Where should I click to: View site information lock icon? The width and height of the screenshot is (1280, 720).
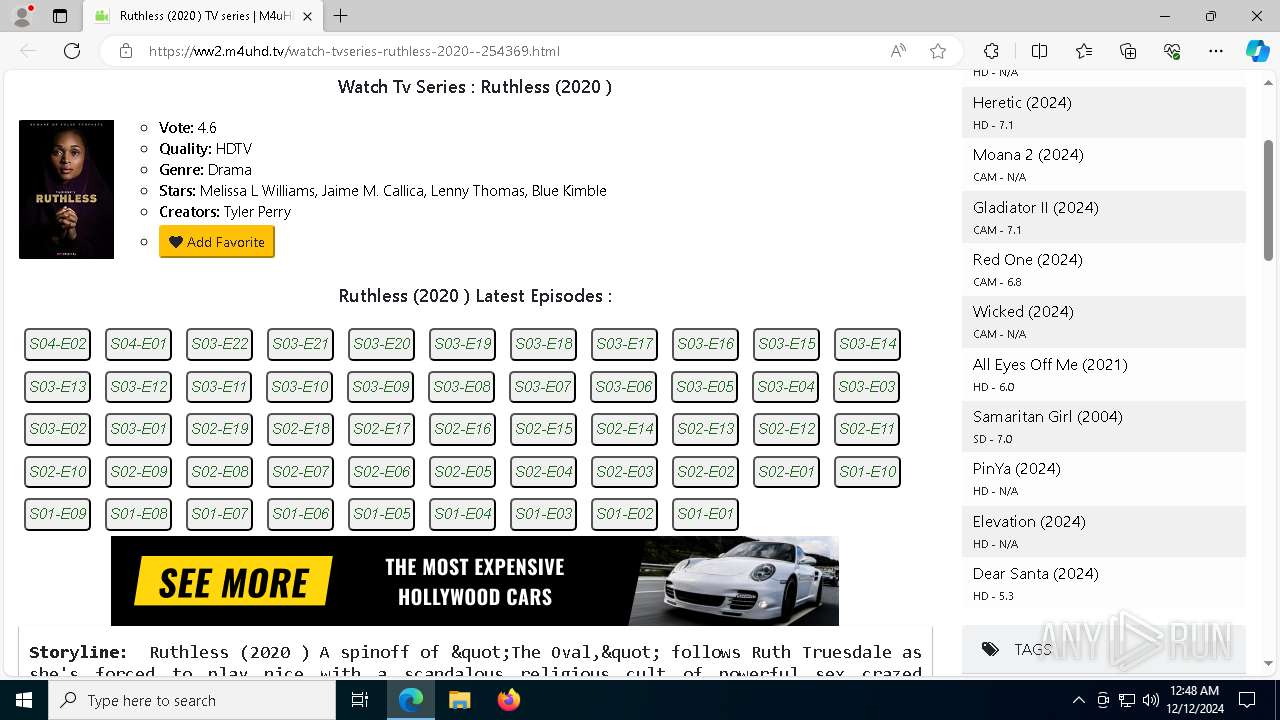126,51
